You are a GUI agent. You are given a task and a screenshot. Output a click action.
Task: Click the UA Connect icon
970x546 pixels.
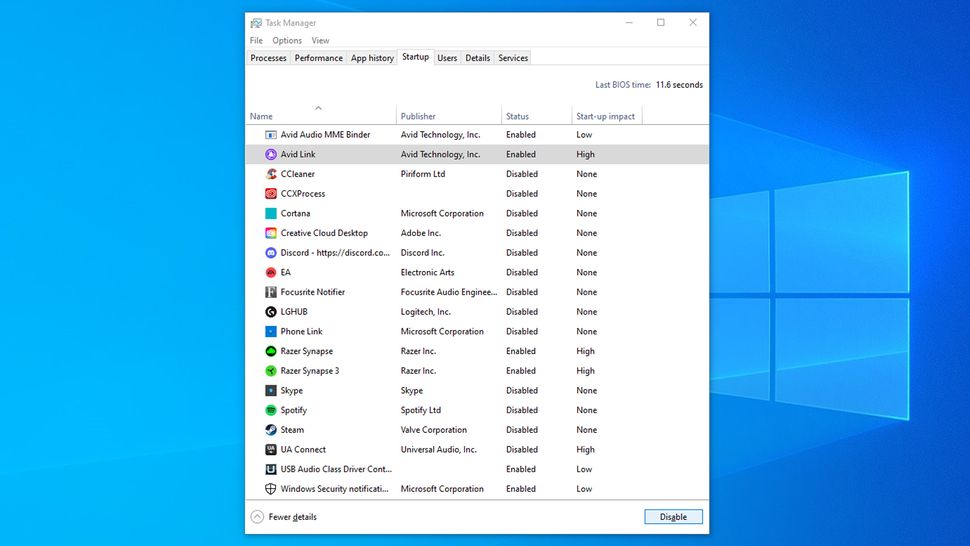[270, 450]
